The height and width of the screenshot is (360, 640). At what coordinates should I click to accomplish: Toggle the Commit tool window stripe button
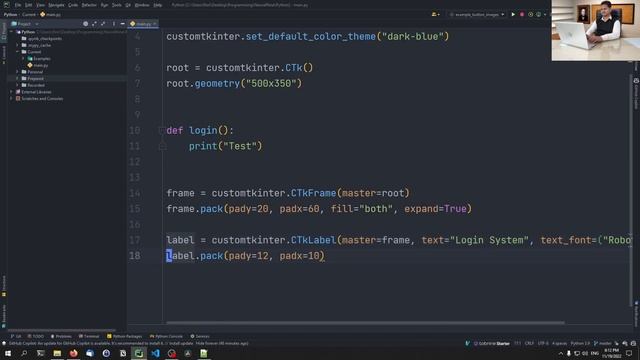tap(4, 54)
